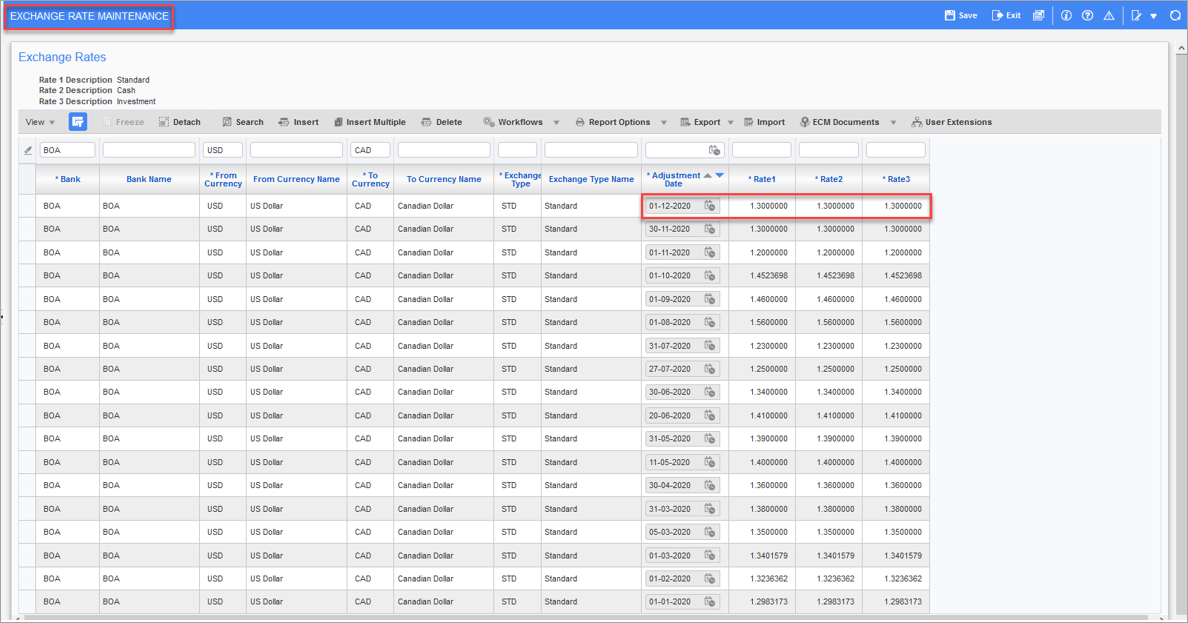
Task: Open calendar icon in Adjustment Date filter field
Action: tap(714, 150)
